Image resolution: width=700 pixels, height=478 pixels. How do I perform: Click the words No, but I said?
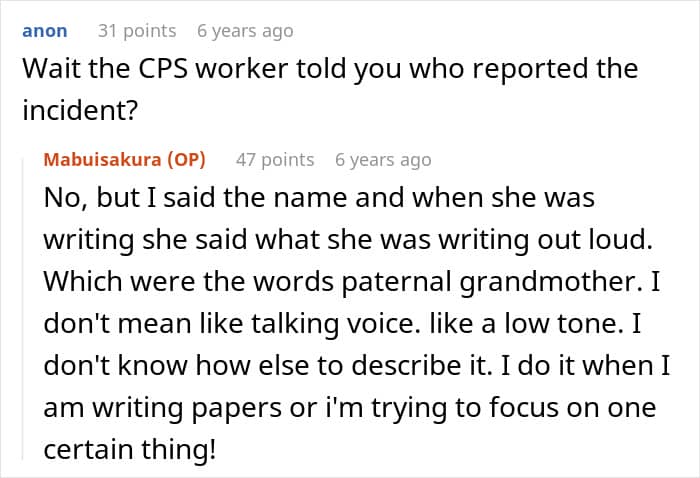click(x=129, y=197)
